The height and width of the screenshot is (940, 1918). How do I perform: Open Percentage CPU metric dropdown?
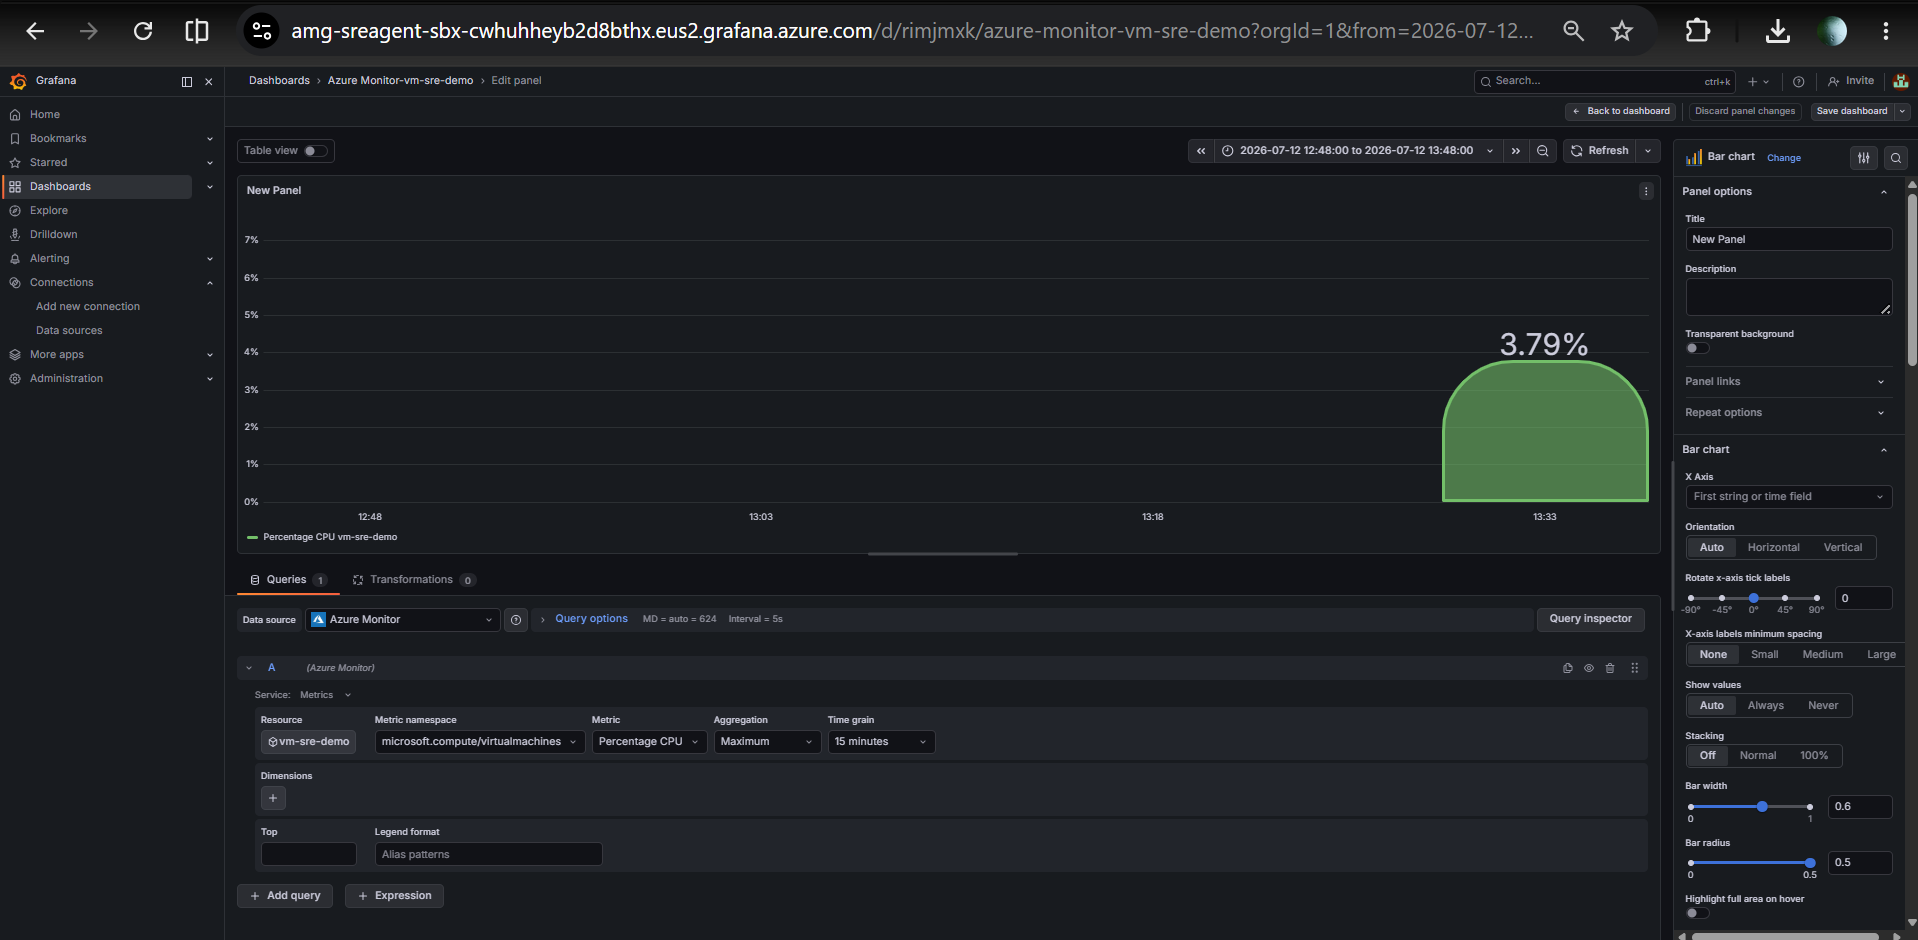coord(649,742)
